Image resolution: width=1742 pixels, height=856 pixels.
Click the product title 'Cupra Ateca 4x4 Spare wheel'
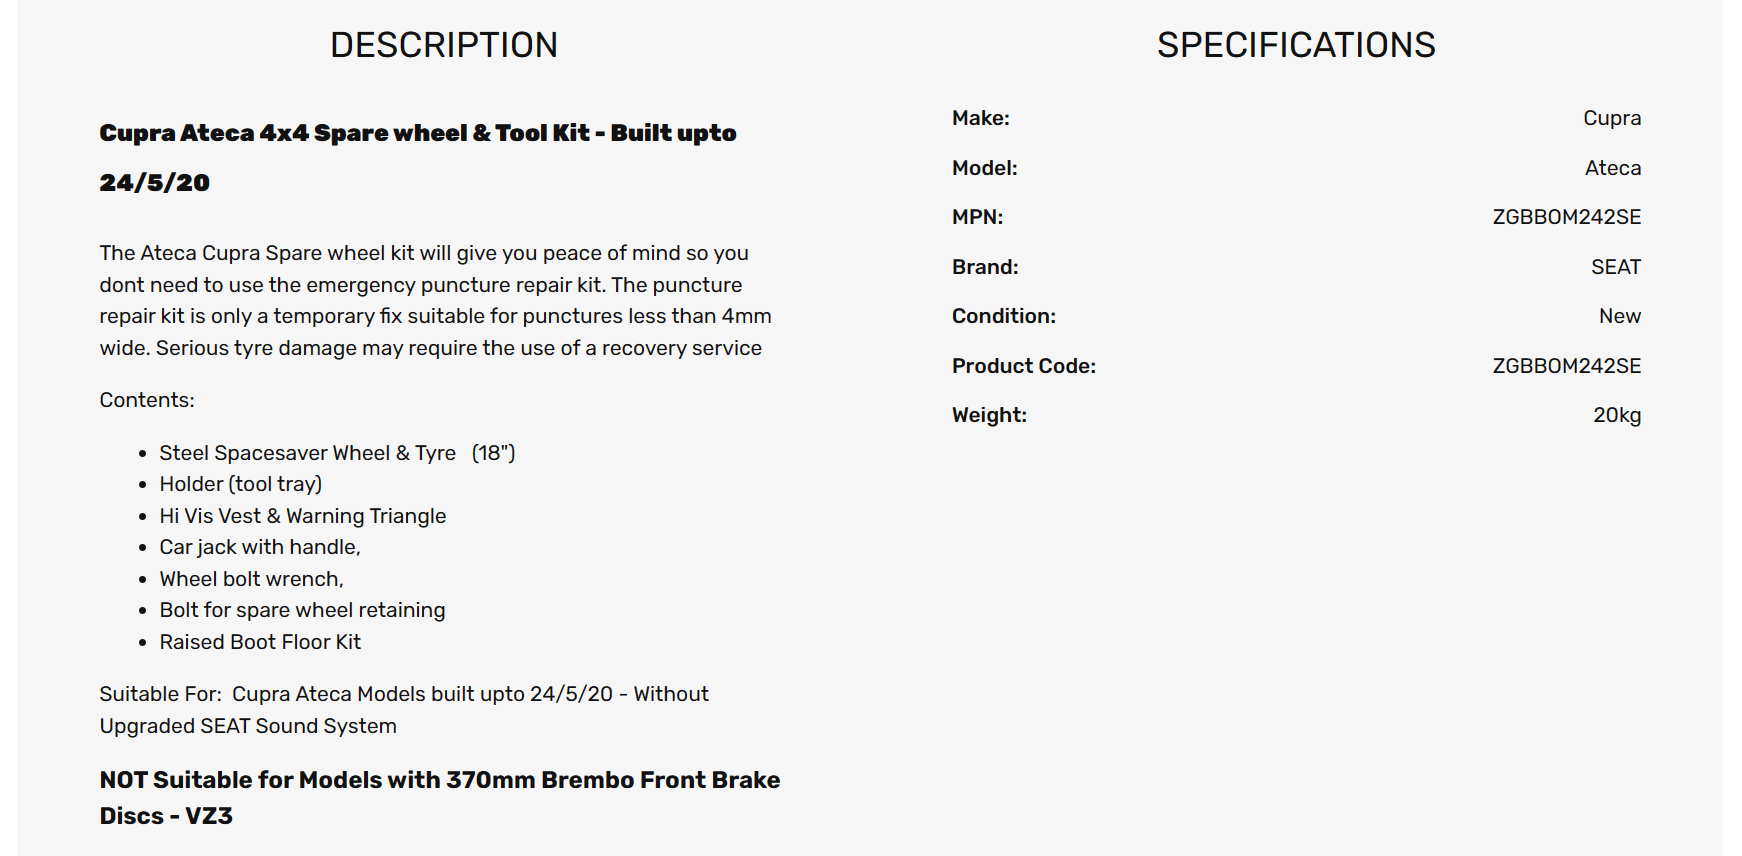pyautogui.click(x=418, y=158)
